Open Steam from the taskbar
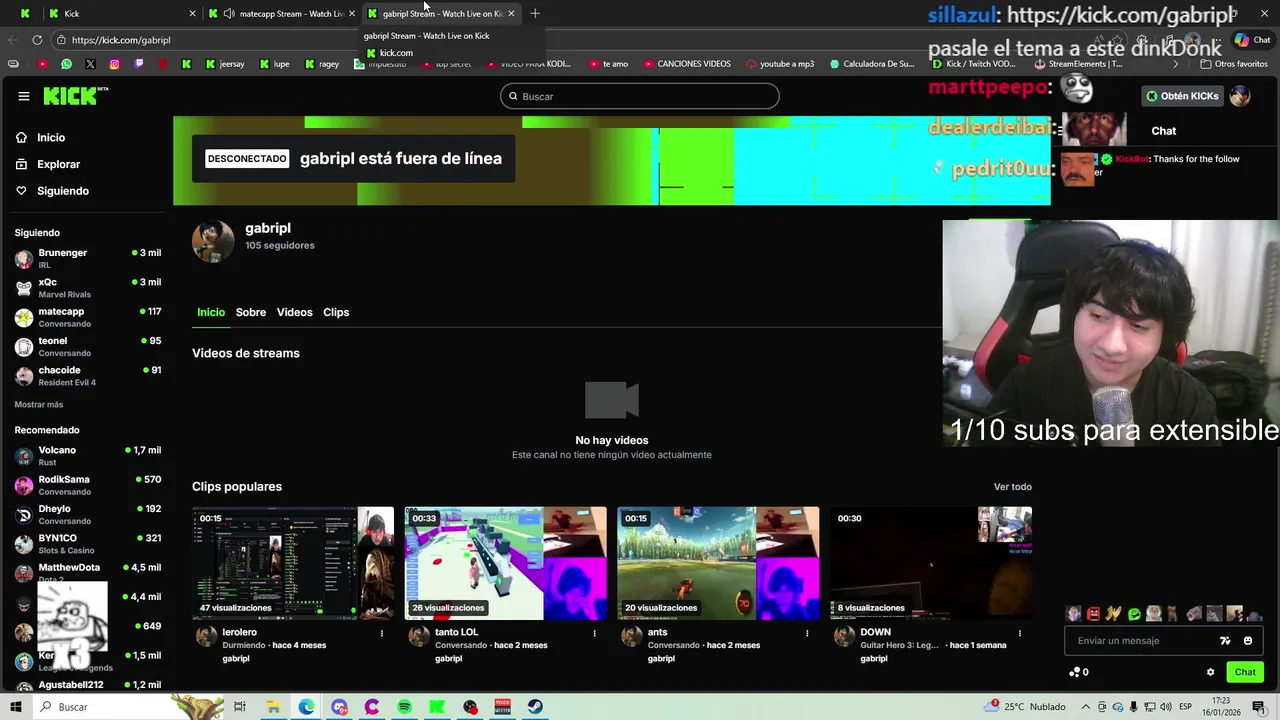The image size is (1280, 720). [536, 707]
